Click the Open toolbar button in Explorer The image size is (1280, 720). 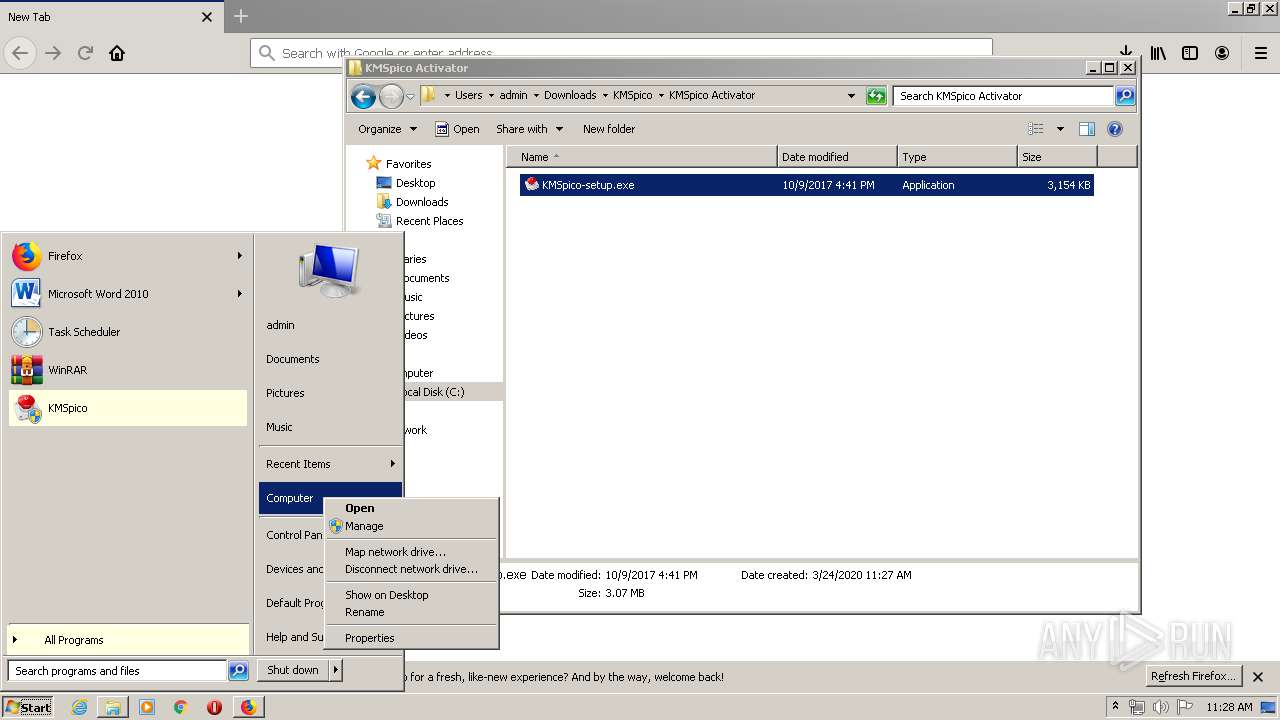click(457, 129)
